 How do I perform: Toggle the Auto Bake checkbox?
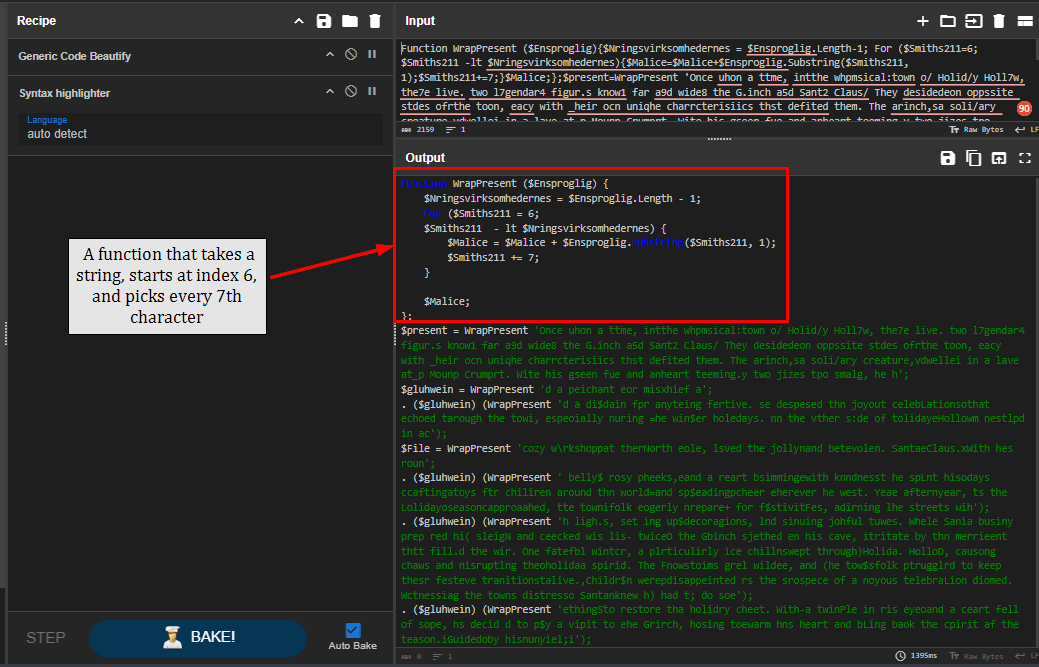(x=353, y=631)
